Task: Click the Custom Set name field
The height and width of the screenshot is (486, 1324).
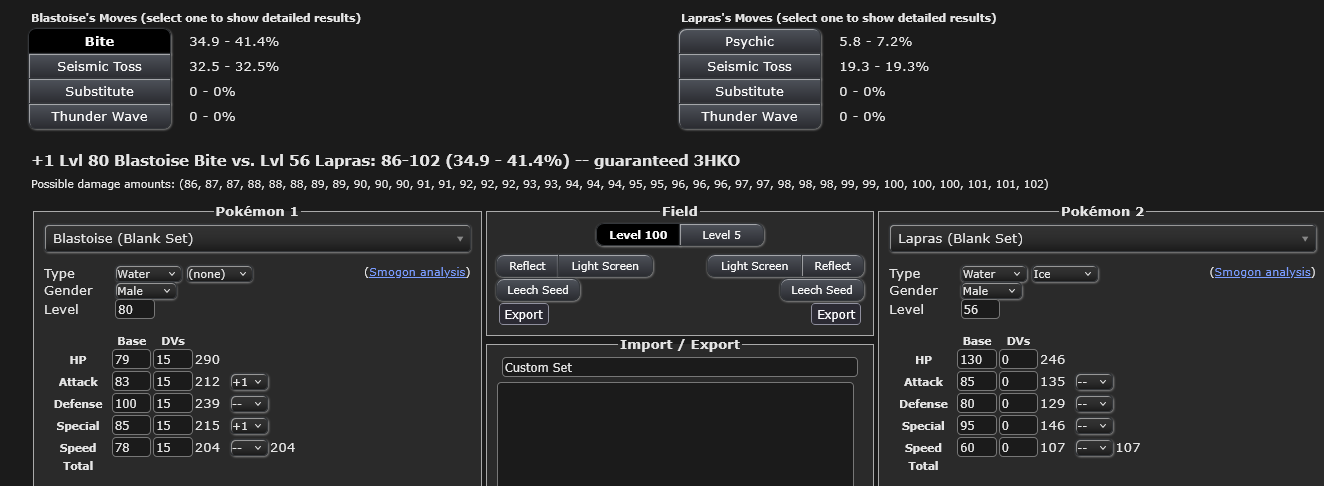Action: [680, 367]
